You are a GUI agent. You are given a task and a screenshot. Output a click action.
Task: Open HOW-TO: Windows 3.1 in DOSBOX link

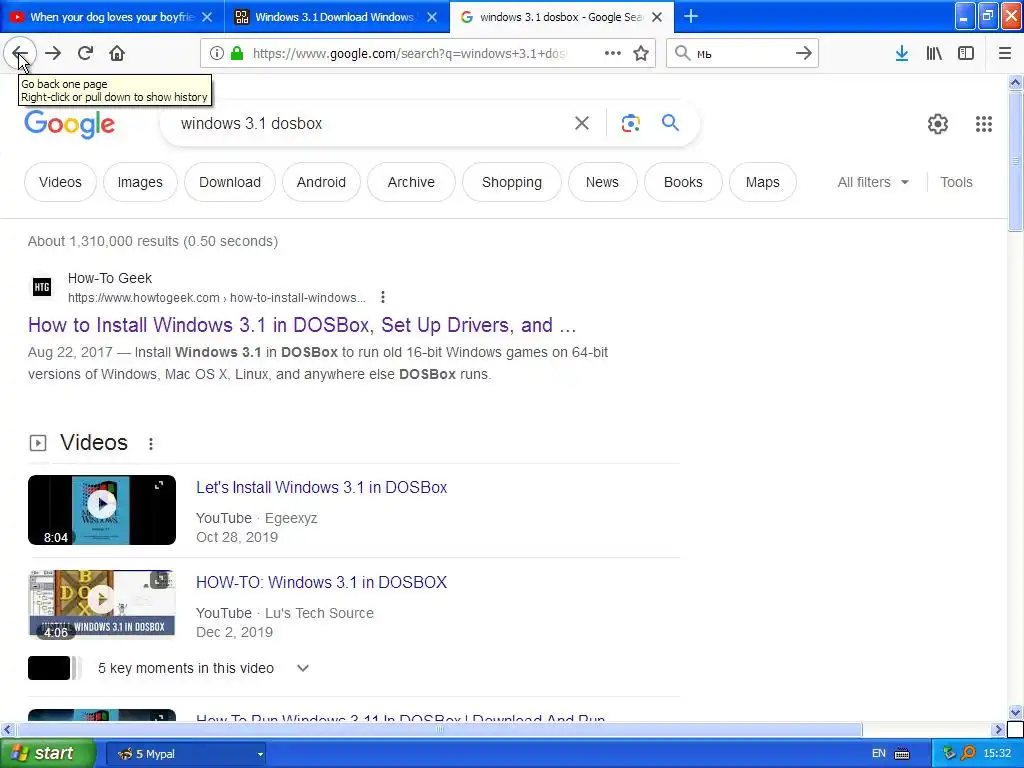321,583
